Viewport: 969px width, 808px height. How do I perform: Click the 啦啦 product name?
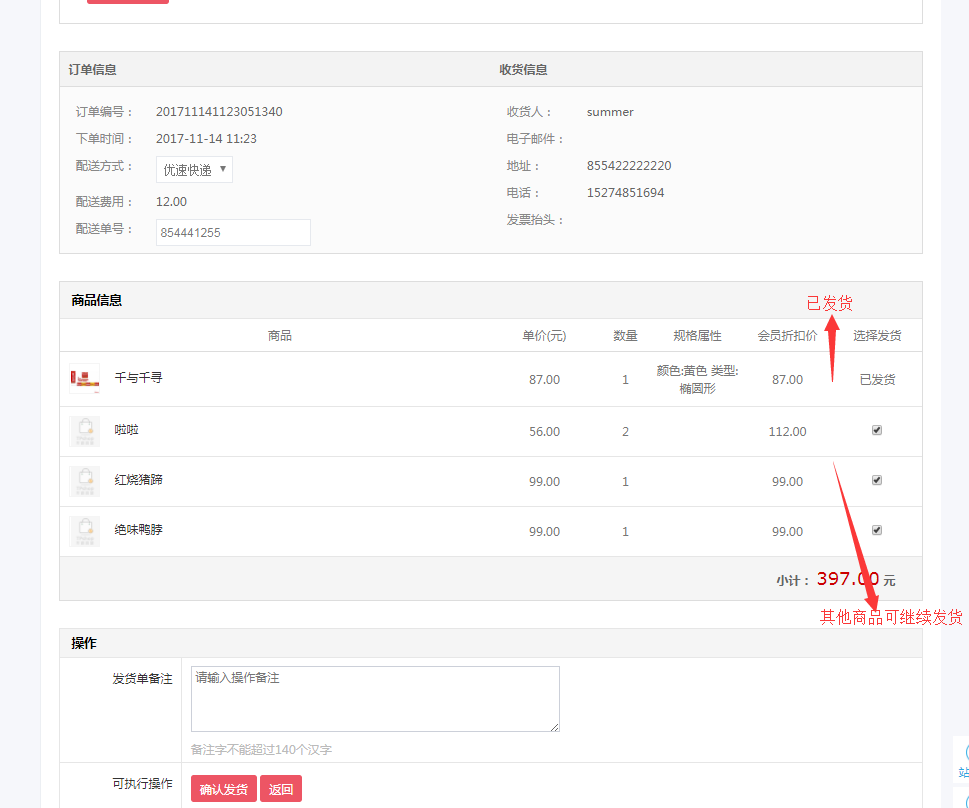(x=127, y=430)
